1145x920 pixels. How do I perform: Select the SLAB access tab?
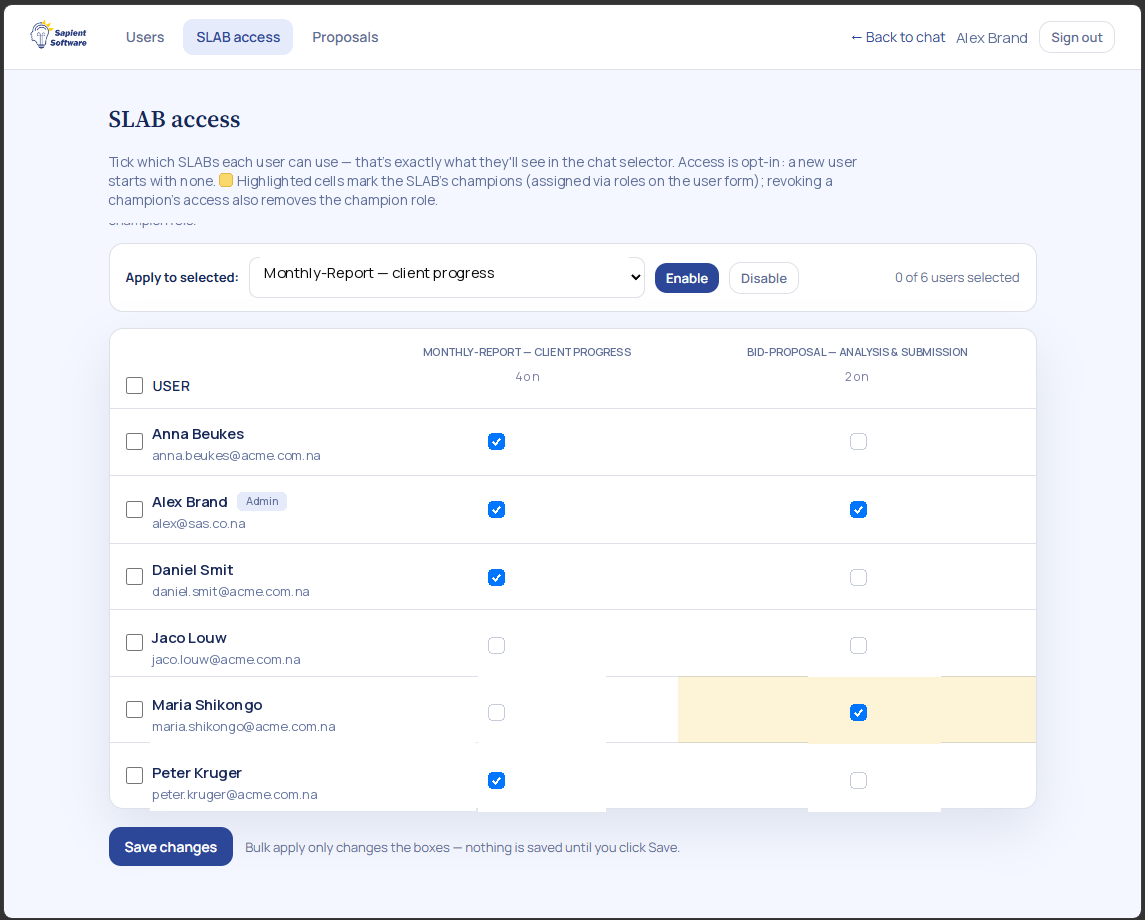pyautogui.click(x=238, y=37)
